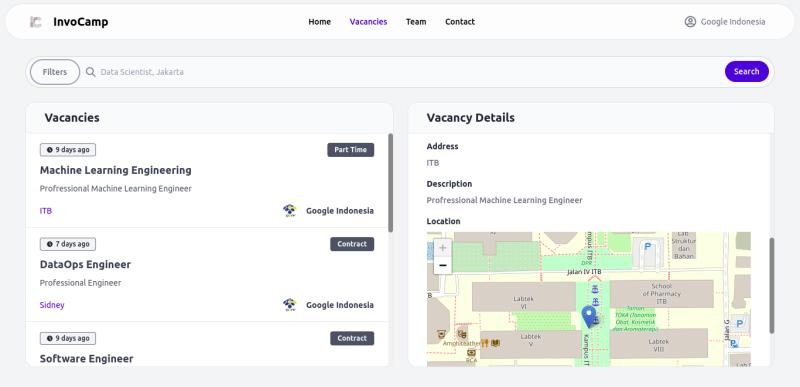This screenshot has width=800, height=387.
Task: Click the Labtek VI building on map
Action: tap(523, 297)
